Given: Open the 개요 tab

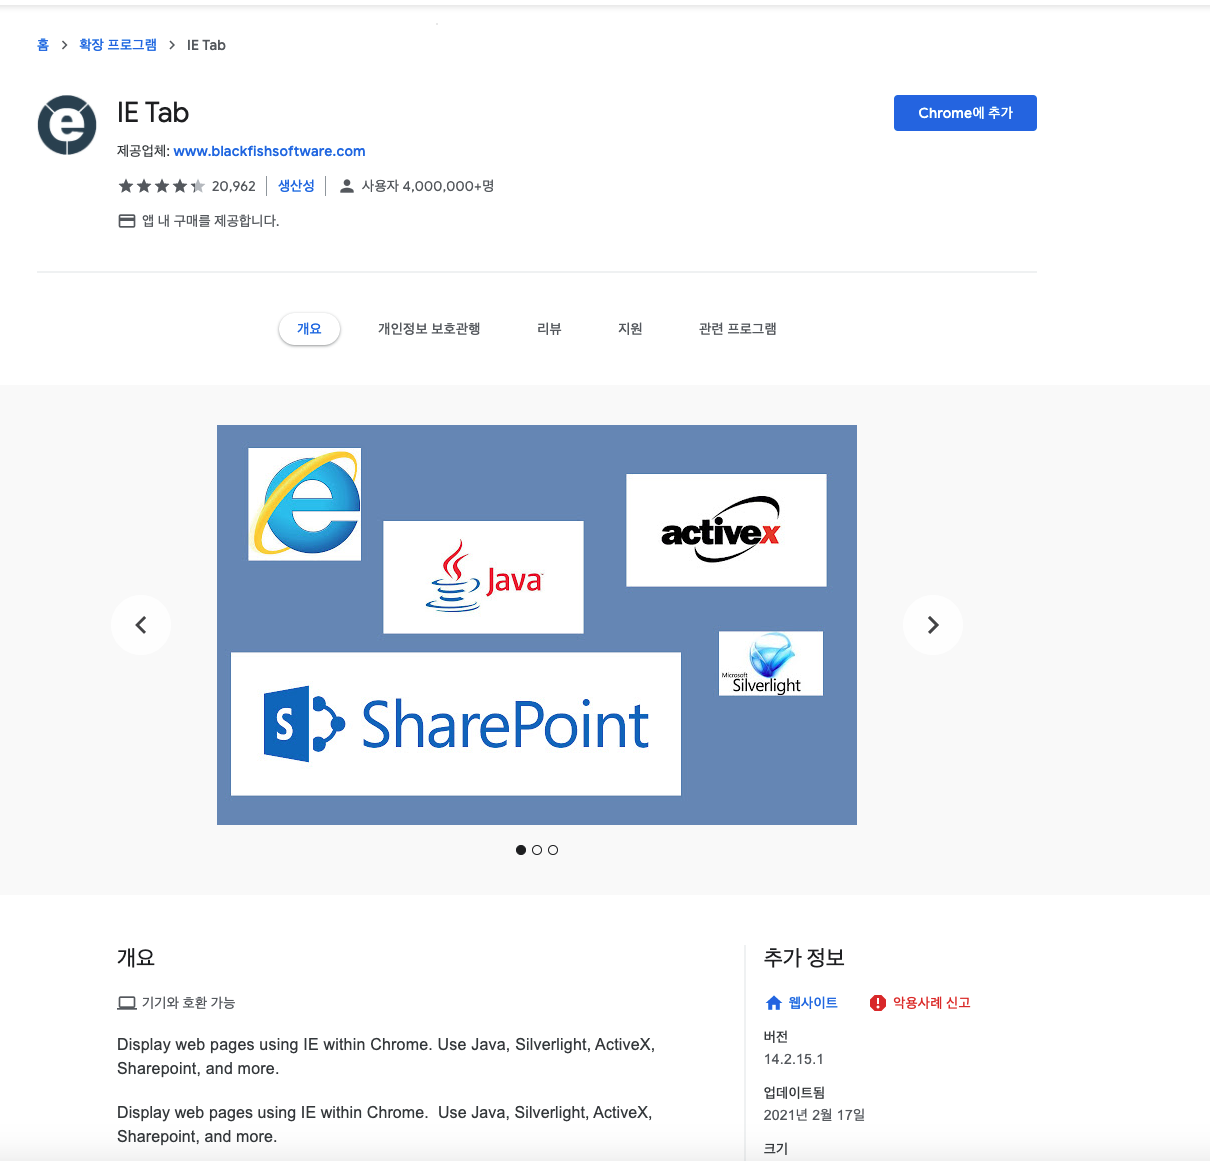Looking at the screenshot, I should pyautogui.click(x=309, y=329).
